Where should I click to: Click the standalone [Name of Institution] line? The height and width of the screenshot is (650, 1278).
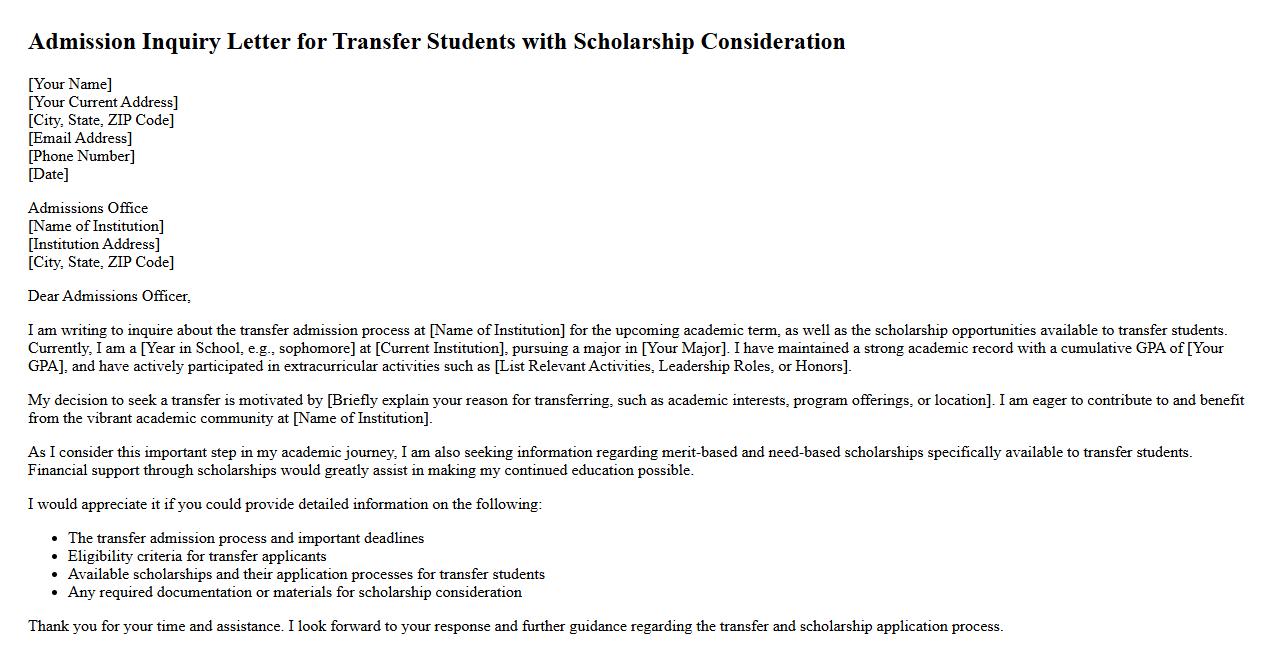96,226
